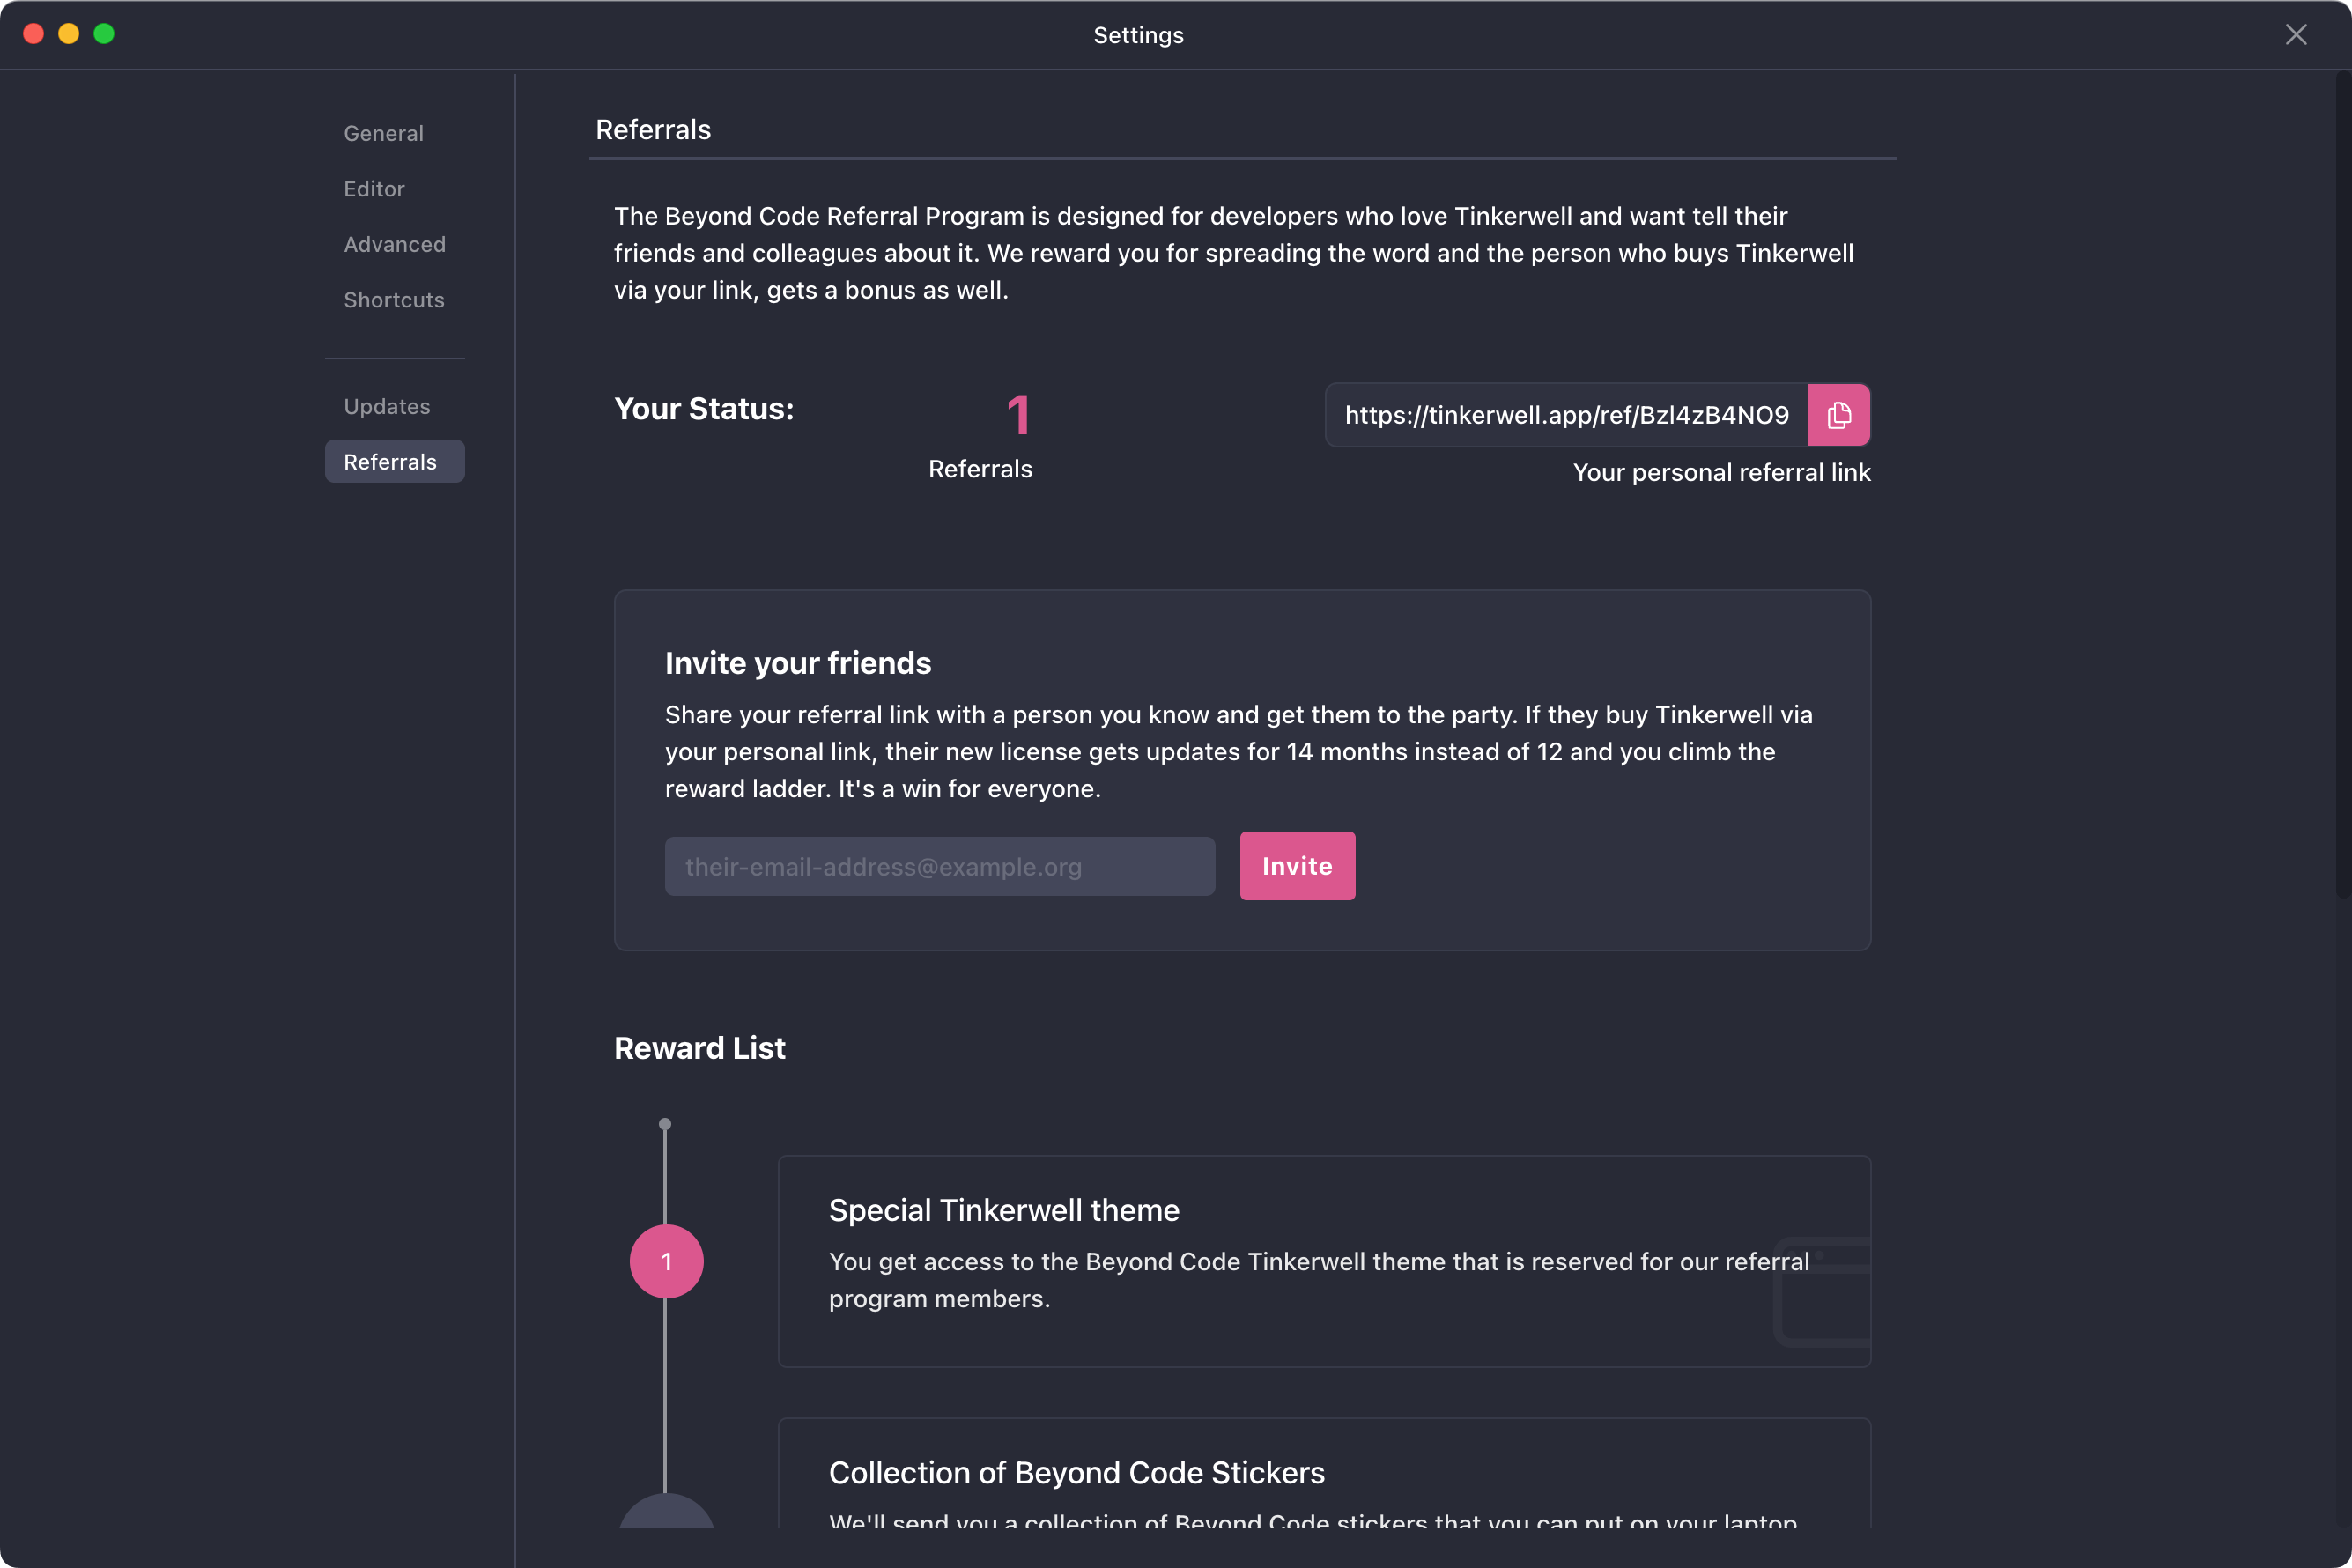Click the yellow minimize window button
This screenshot has width=2352, height=1568.
pos(69,34)
